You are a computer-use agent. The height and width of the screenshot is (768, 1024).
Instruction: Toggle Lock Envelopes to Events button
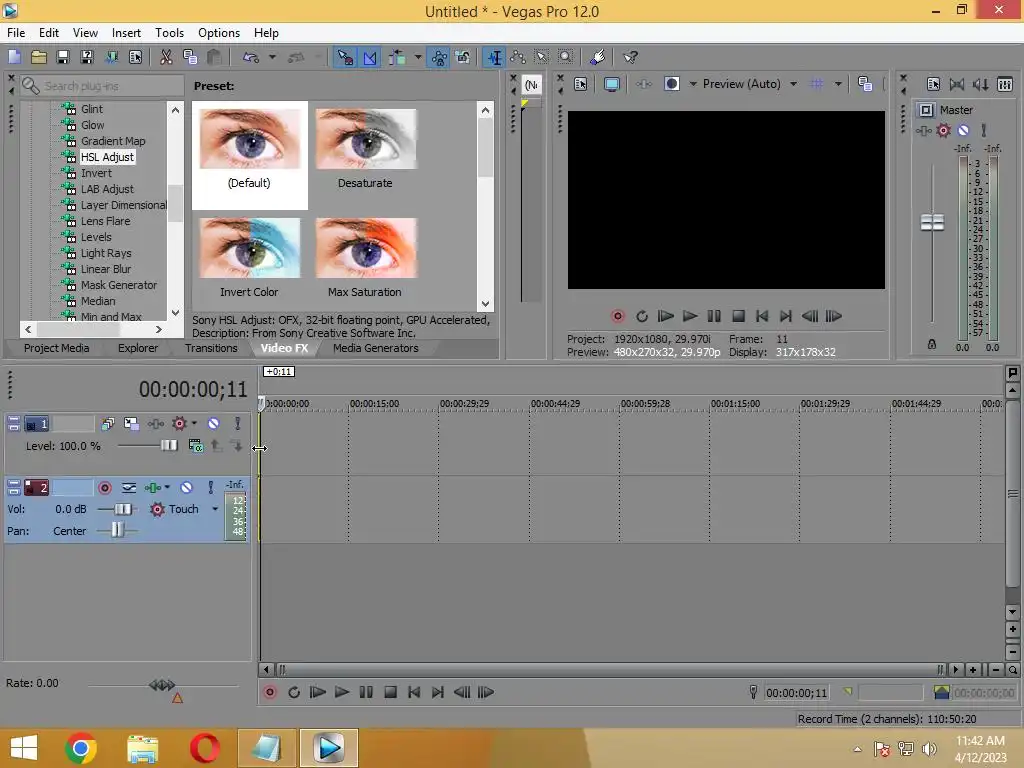pos(439,57)
